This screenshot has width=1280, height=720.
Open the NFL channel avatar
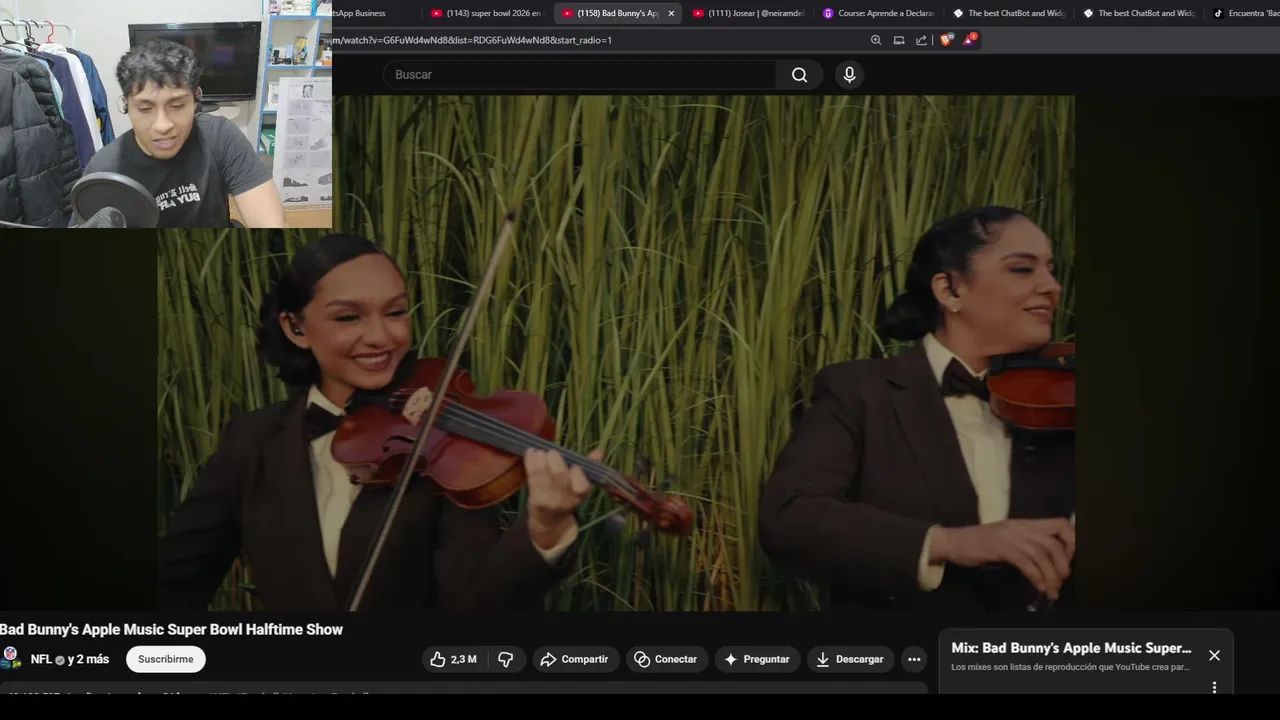[x=11, y=657]
